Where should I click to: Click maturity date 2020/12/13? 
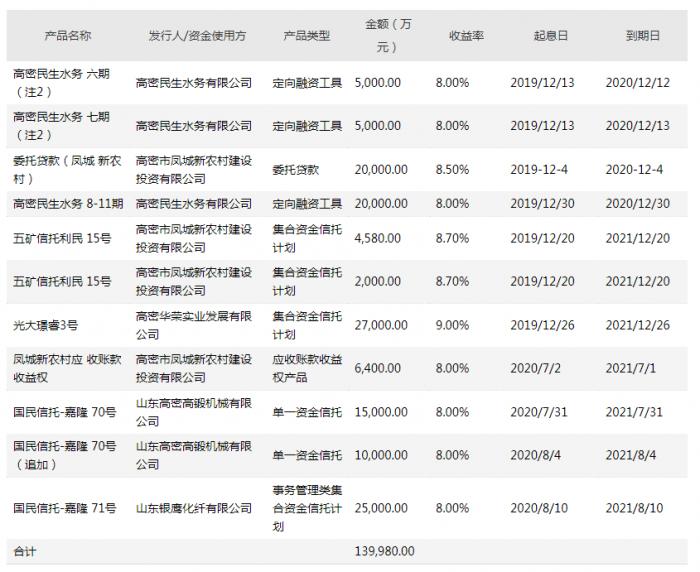[638, 126]
